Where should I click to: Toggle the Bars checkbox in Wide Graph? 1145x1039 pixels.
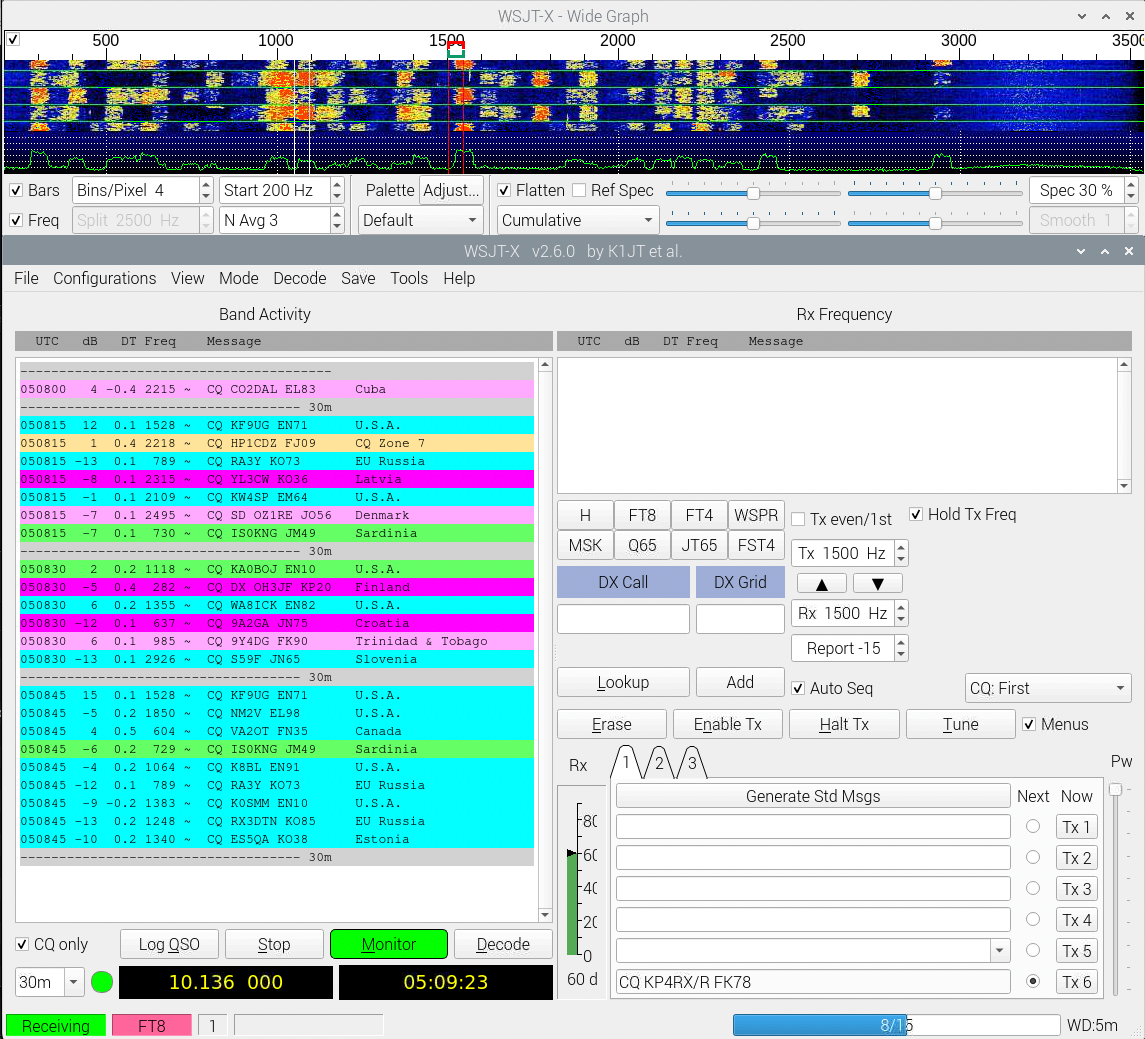[x=16, y=191]
